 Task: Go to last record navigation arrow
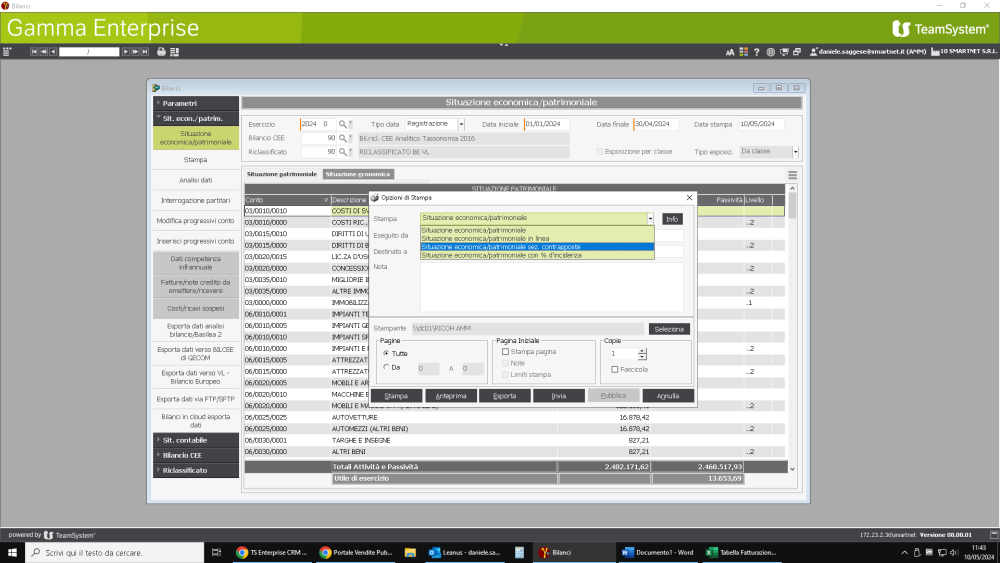[x=145, y=52]
